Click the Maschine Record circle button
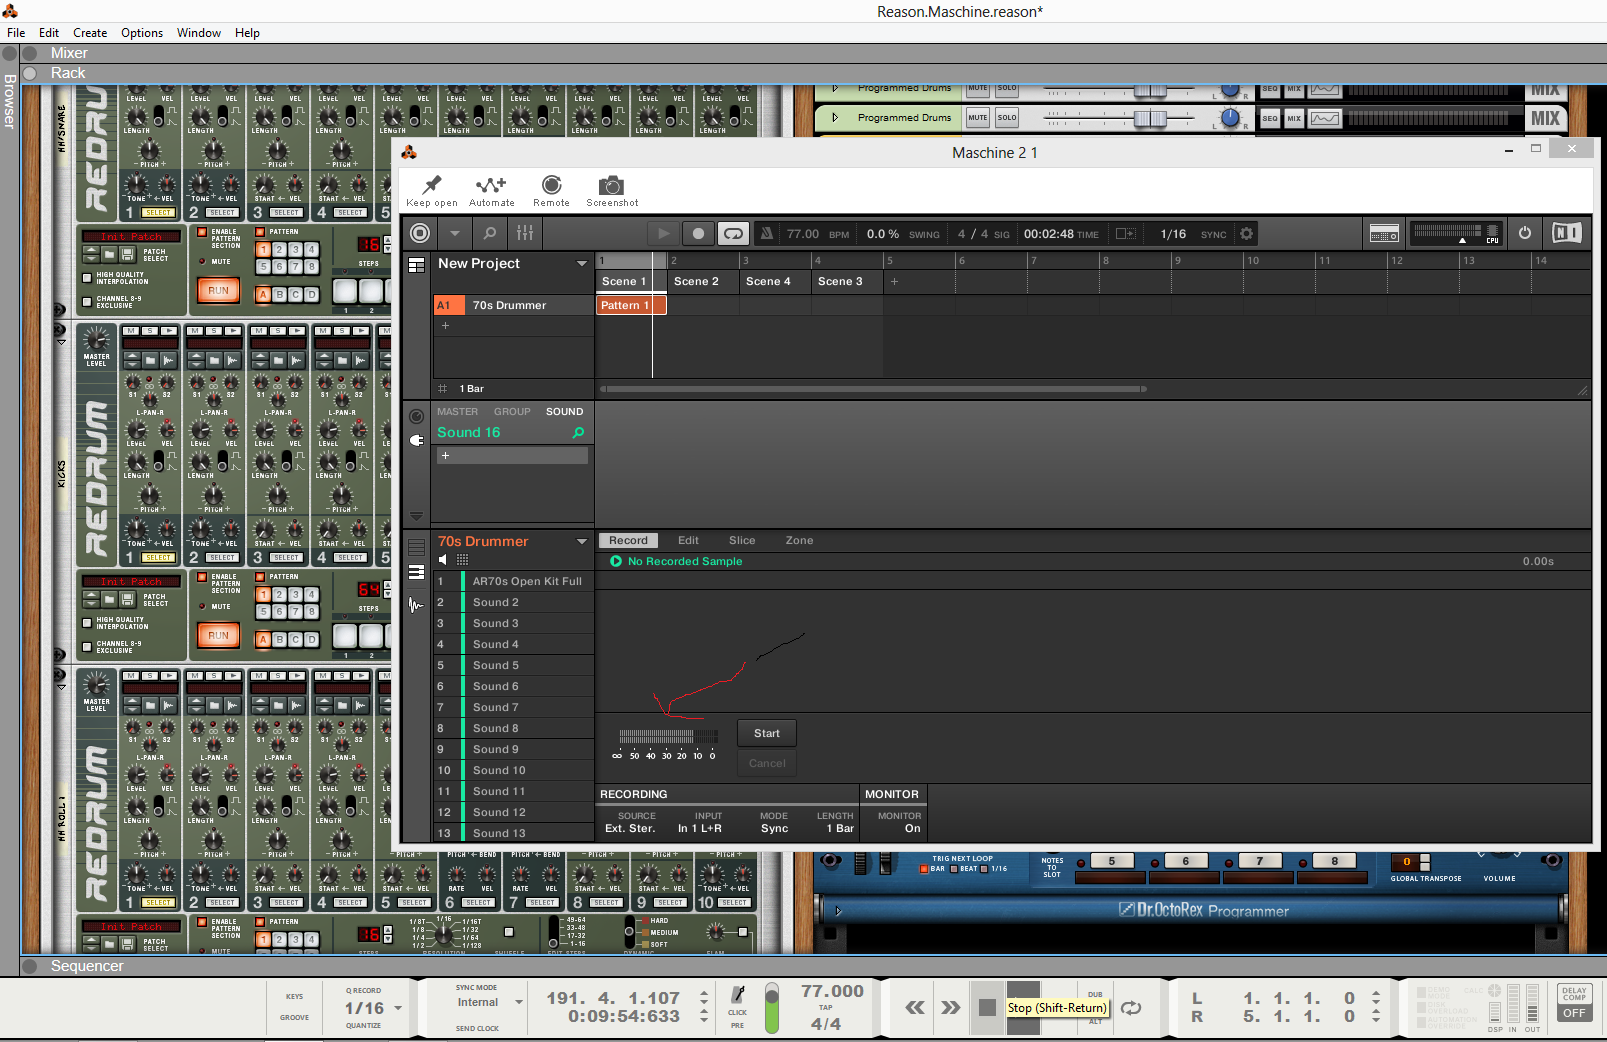Screen dimensions: 1607x1042 pyautogui.click(x=698, y=234)
